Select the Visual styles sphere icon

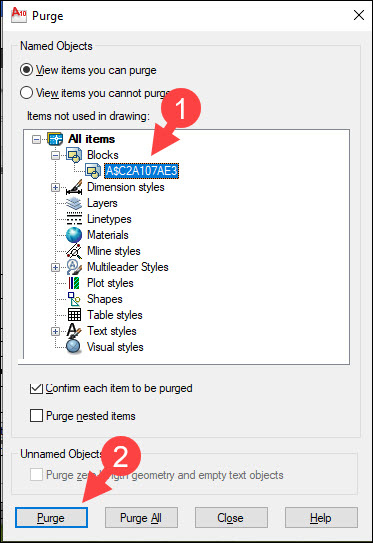pyautogui.click(x=74, y=347)
